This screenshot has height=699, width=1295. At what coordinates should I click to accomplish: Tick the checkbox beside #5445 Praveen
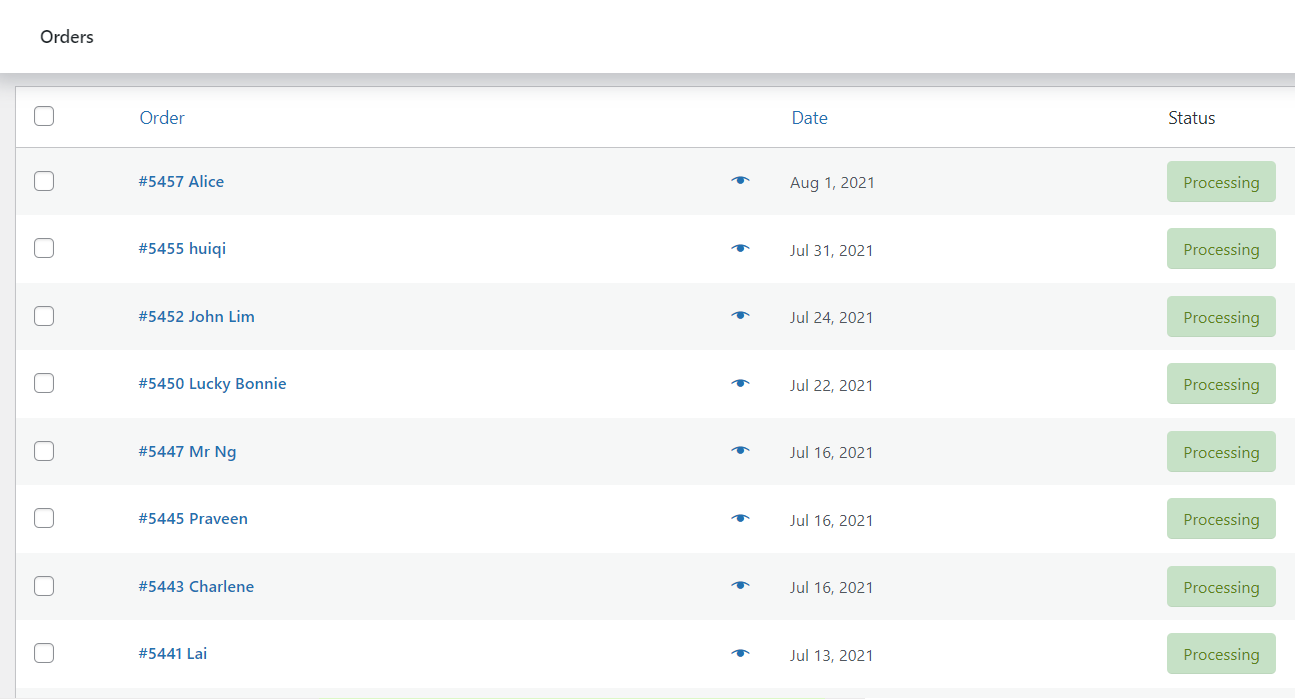(x=44, y=518)
